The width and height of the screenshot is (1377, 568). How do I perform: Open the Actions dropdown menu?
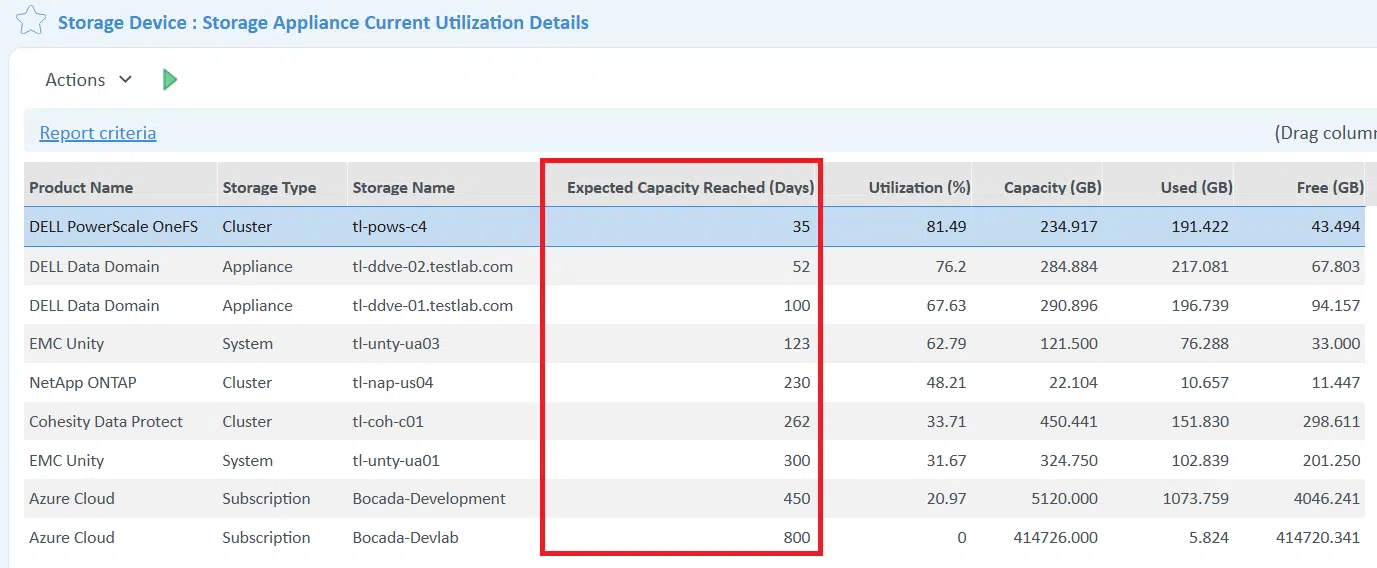tap(88, 80)
